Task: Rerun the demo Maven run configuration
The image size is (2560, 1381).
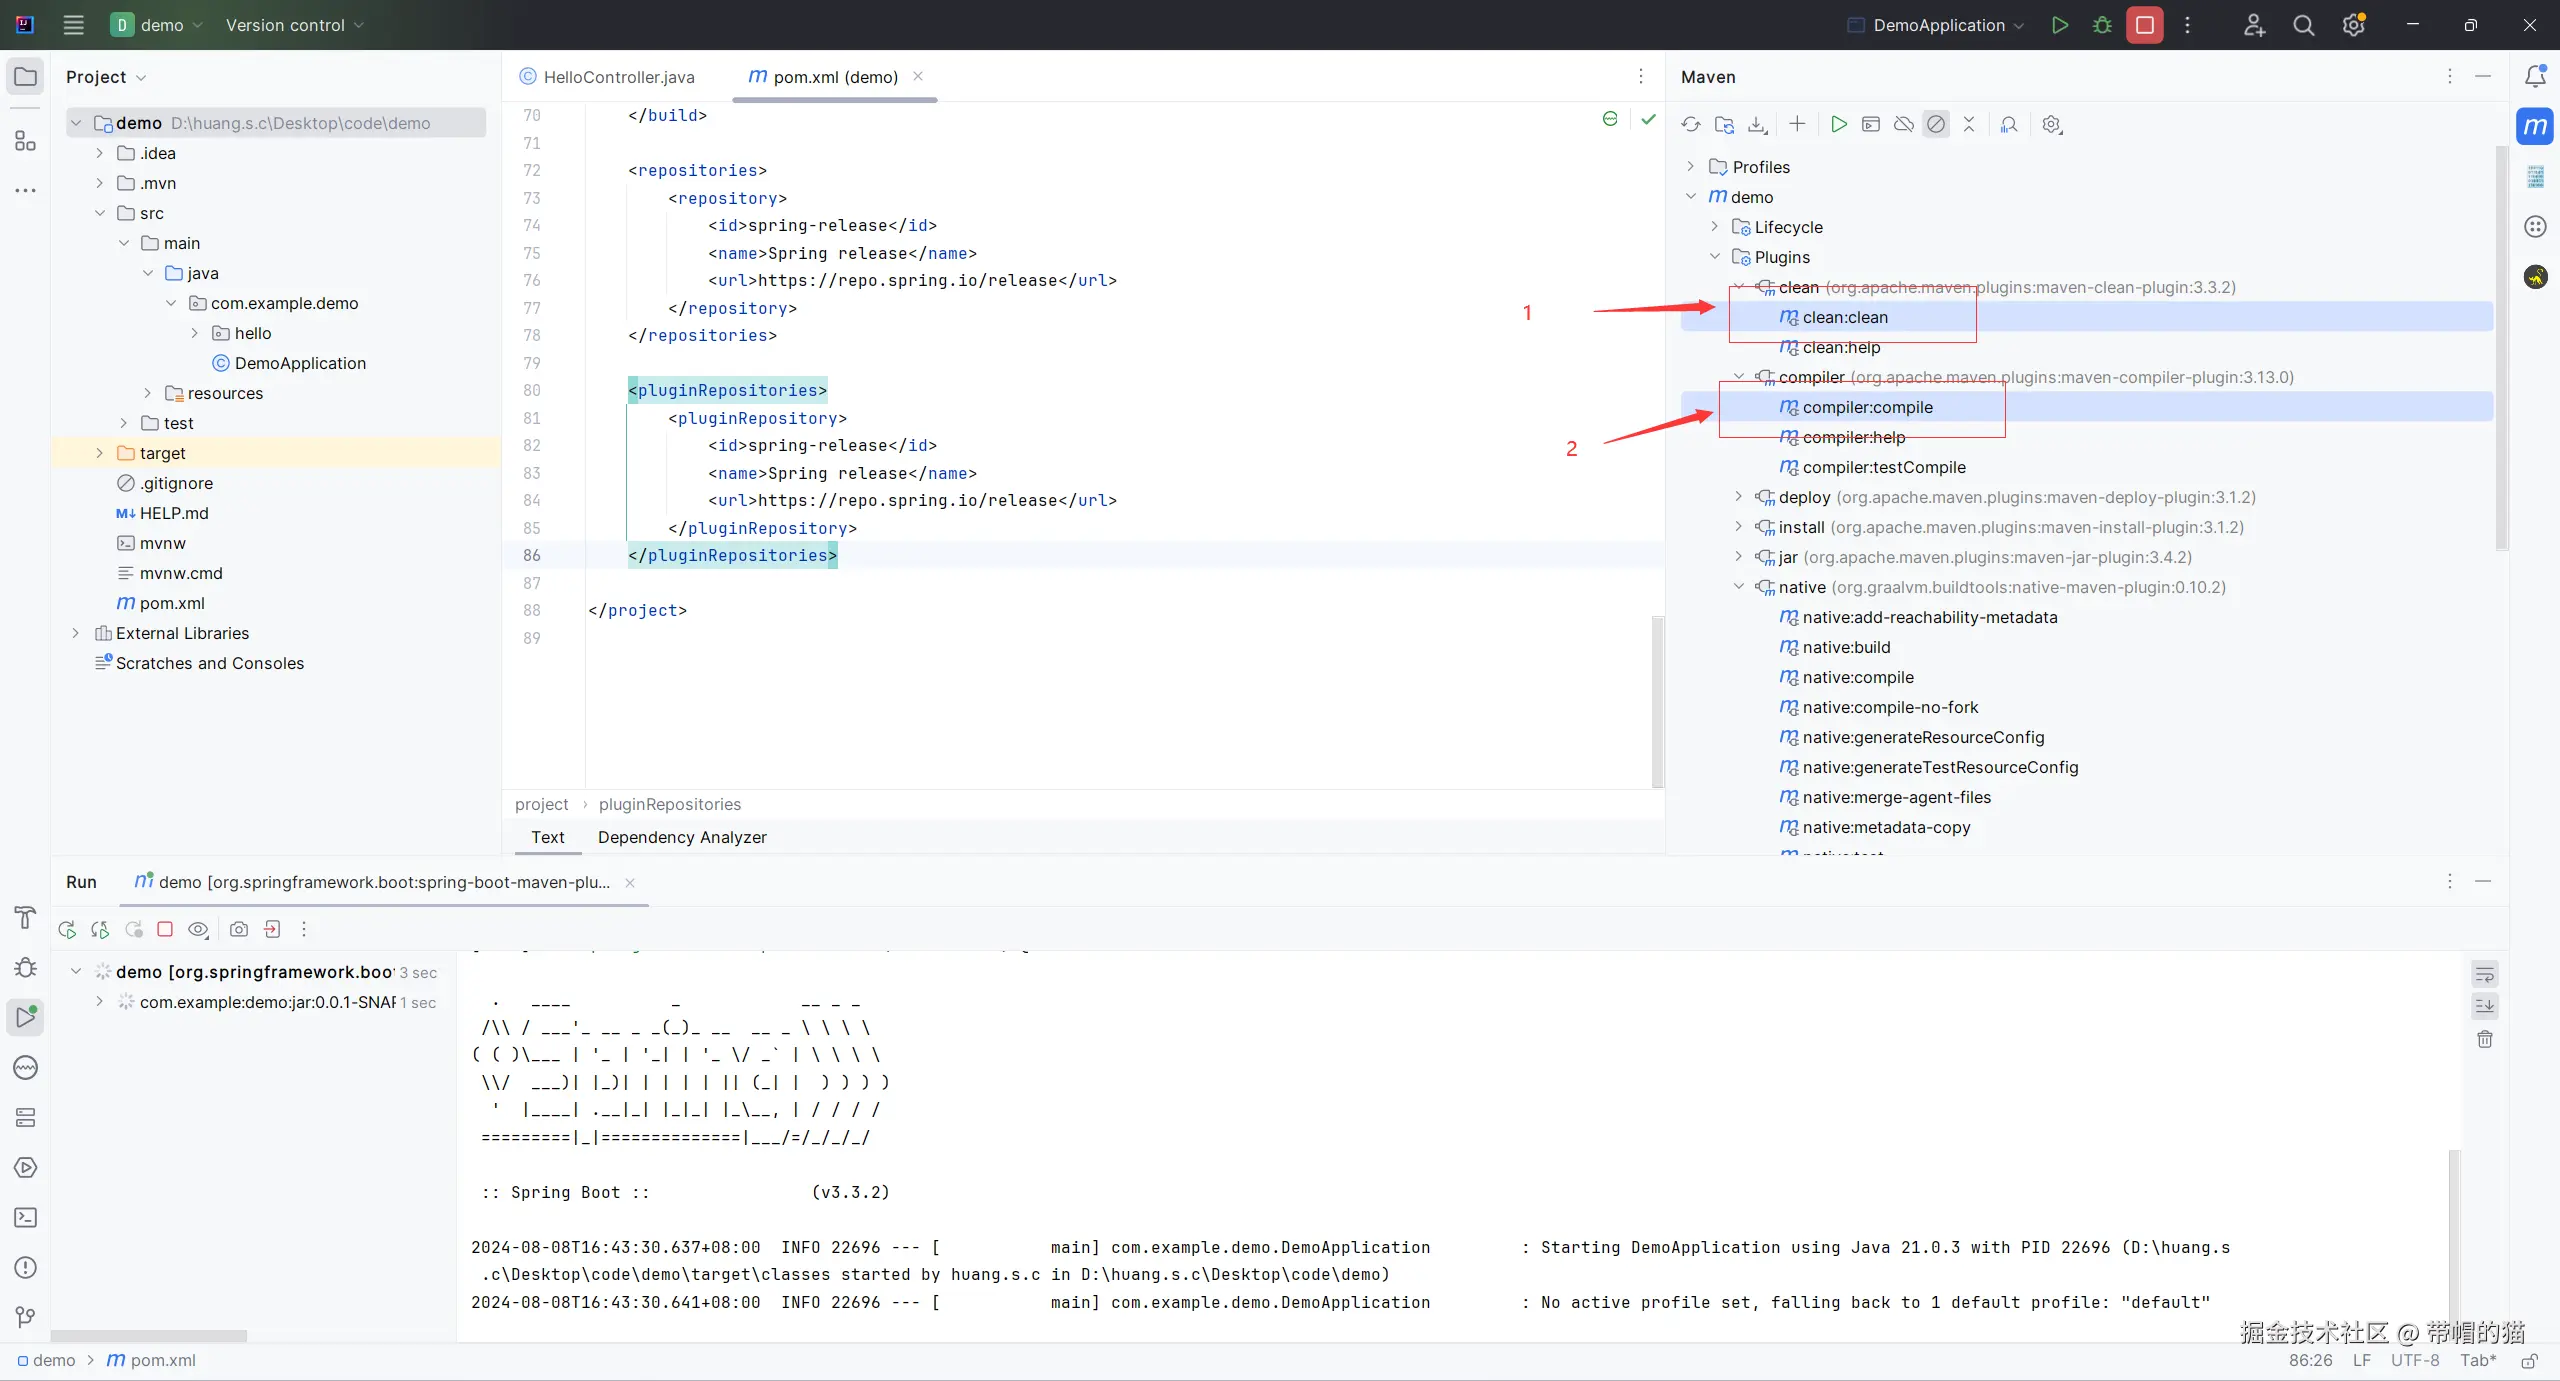Action: [x=67, y=930]
